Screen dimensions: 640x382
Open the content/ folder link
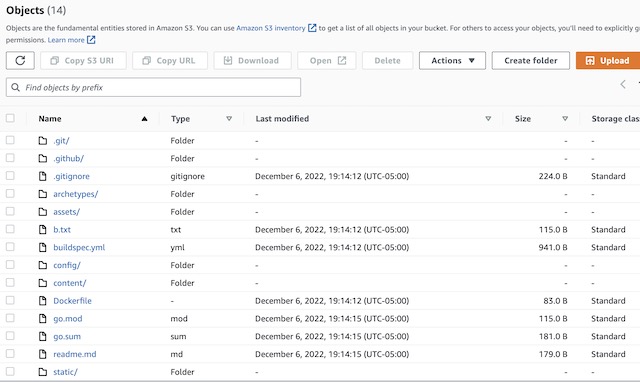pyautogui.click(x=70, y=283)
